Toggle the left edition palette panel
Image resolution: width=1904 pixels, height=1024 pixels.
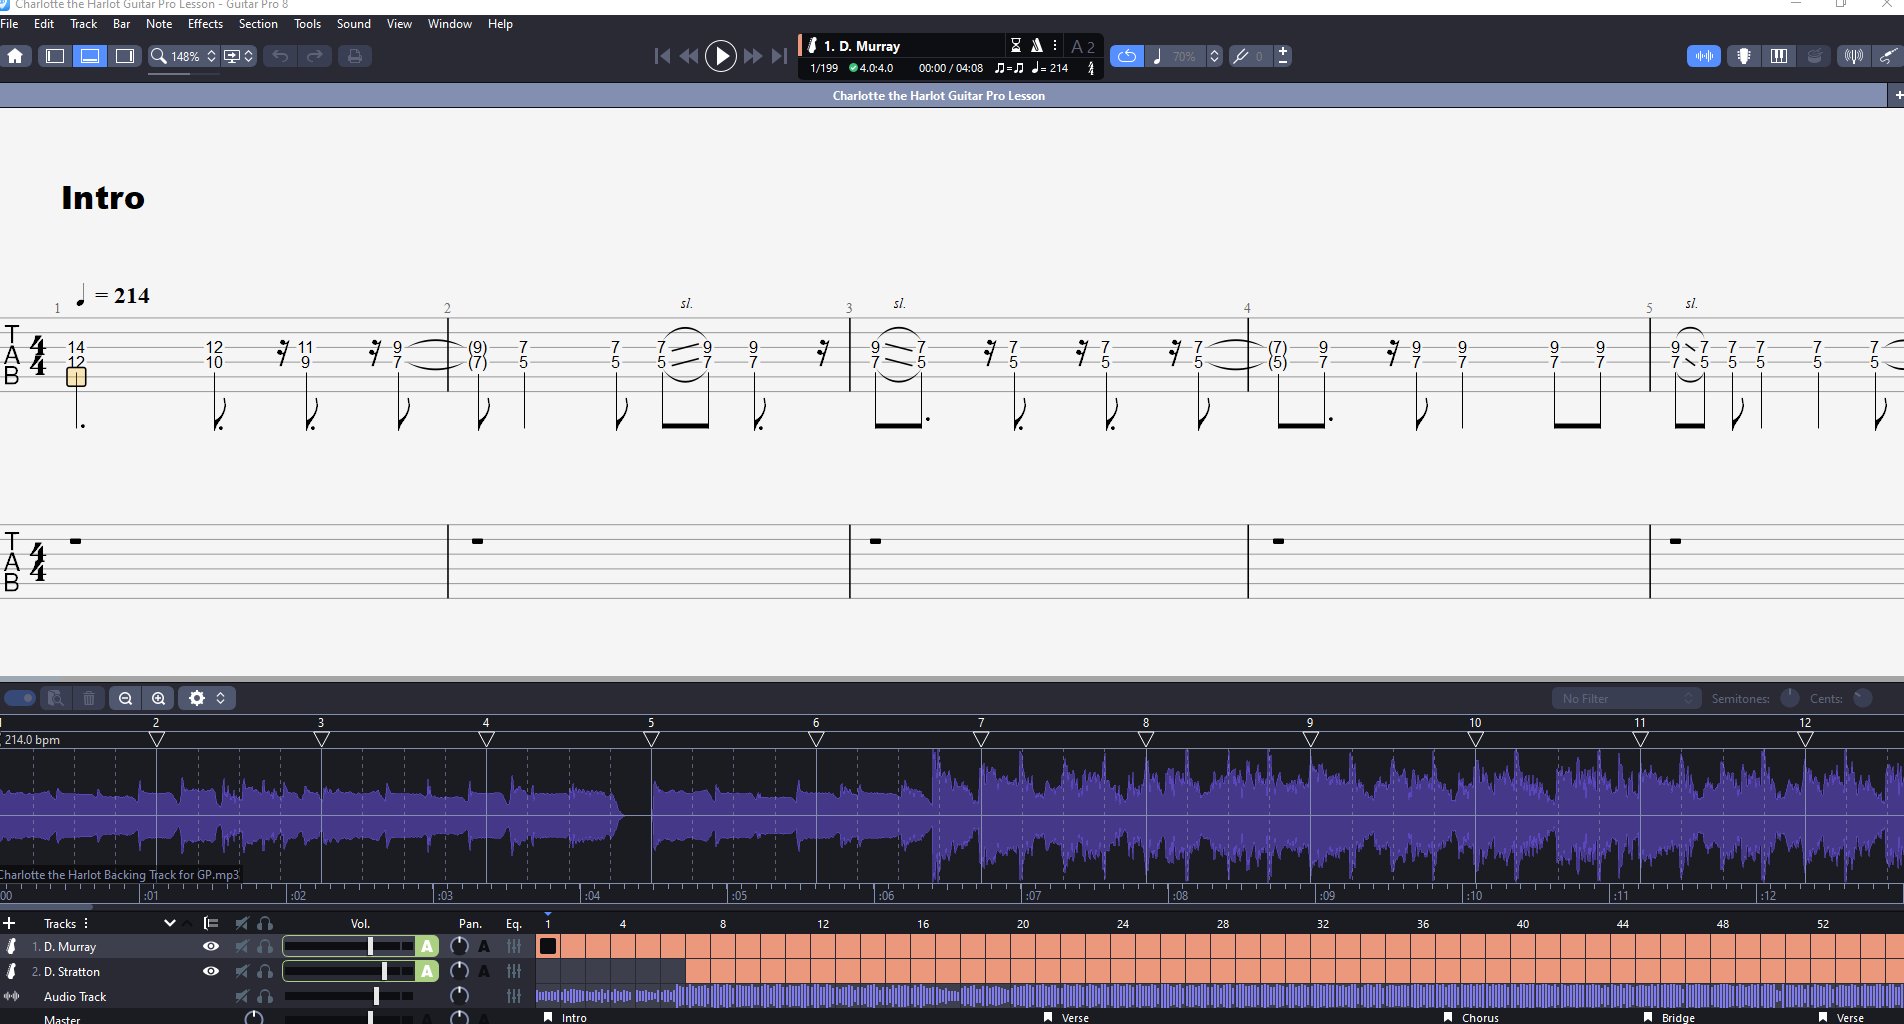pyautogui.click(x=55, y=56)
